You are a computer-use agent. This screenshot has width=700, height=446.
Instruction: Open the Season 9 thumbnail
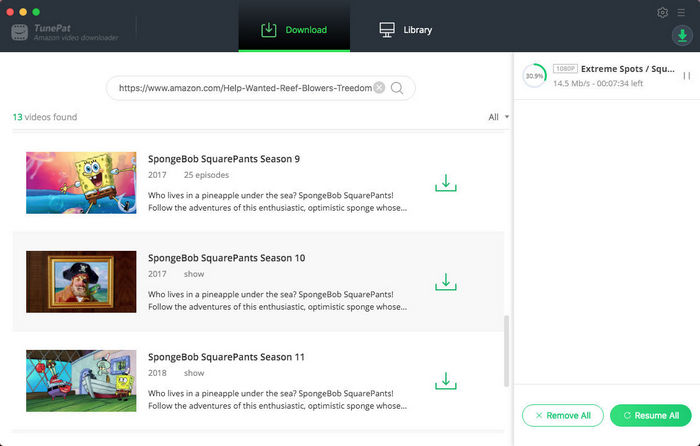click(x=81, y=183)
